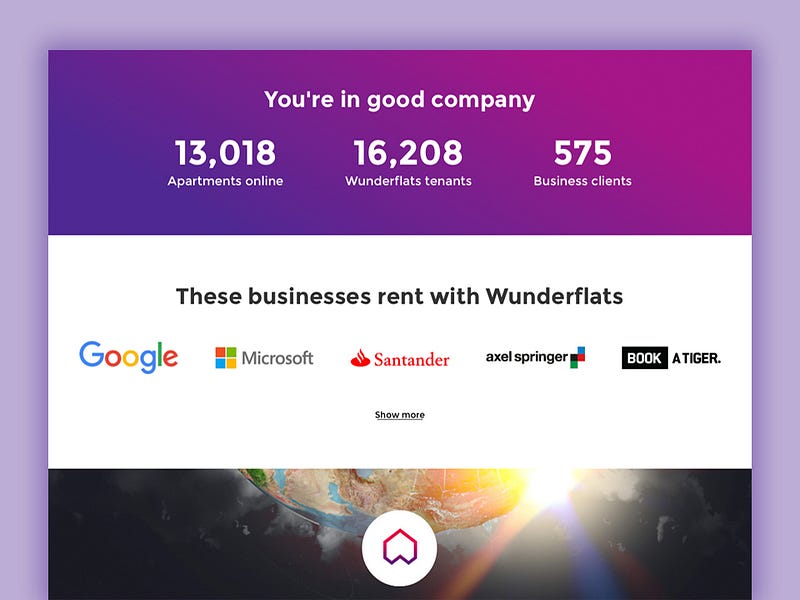The width and height of the screenshot is (800, 600).
Task: Click the Business clients label
Action: 583,181
